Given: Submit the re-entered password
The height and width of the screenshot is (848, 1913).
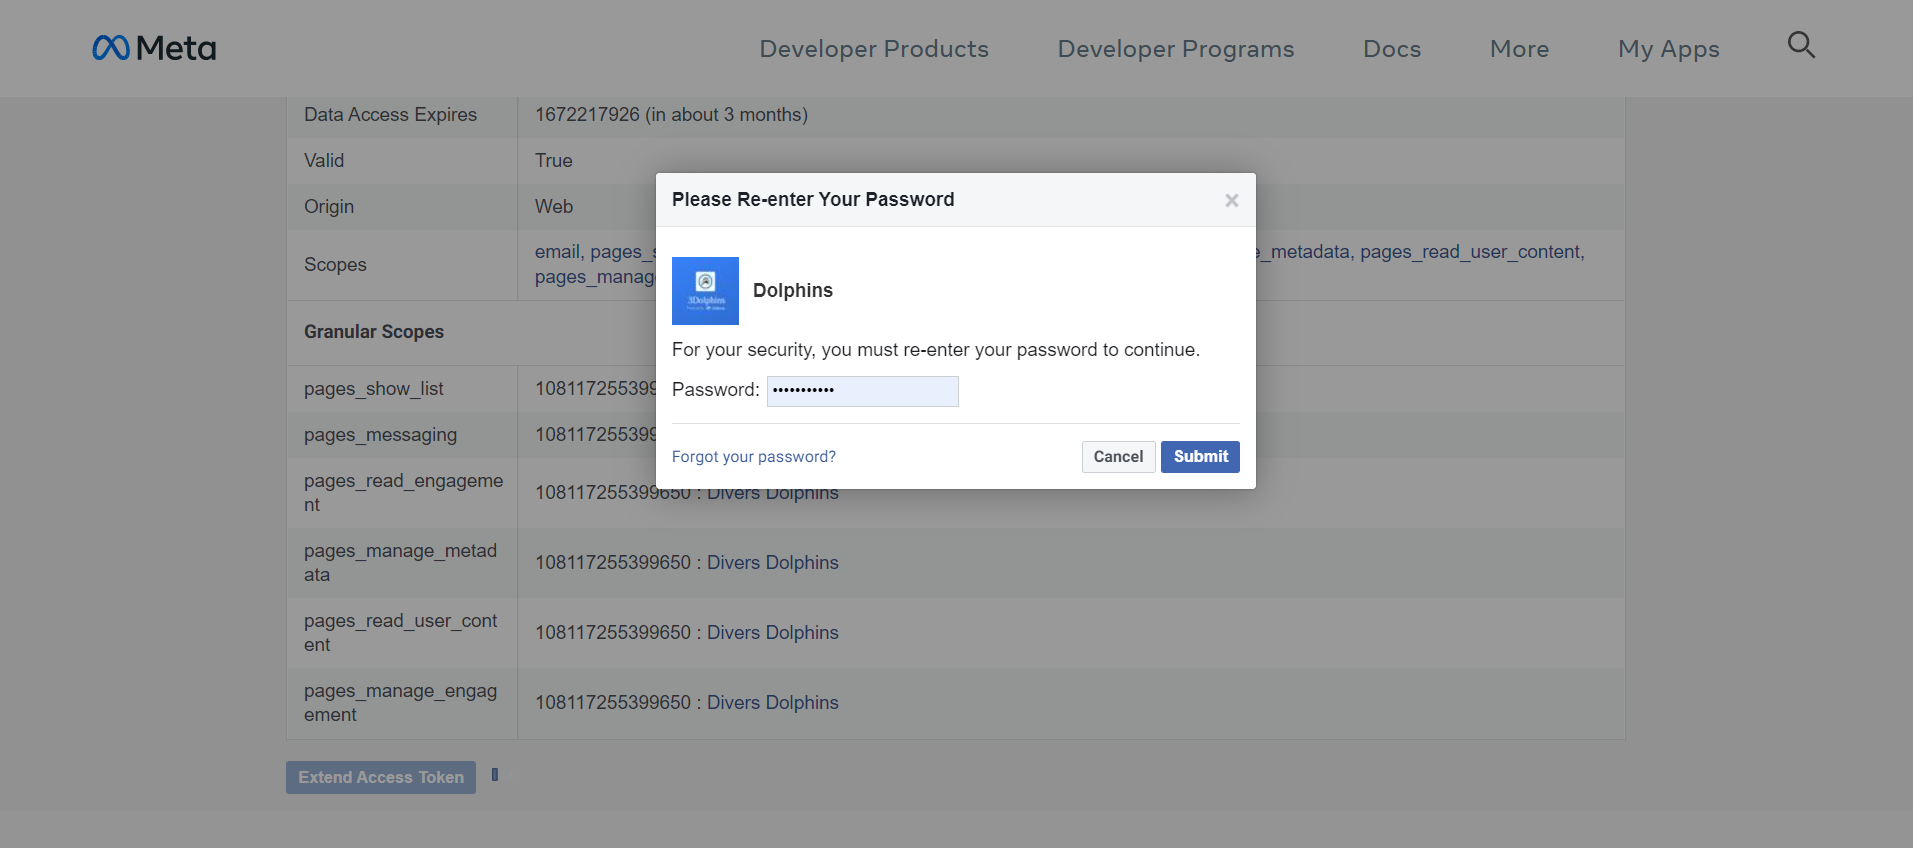Looking at the screenshot, I should tap(1199, 457).
